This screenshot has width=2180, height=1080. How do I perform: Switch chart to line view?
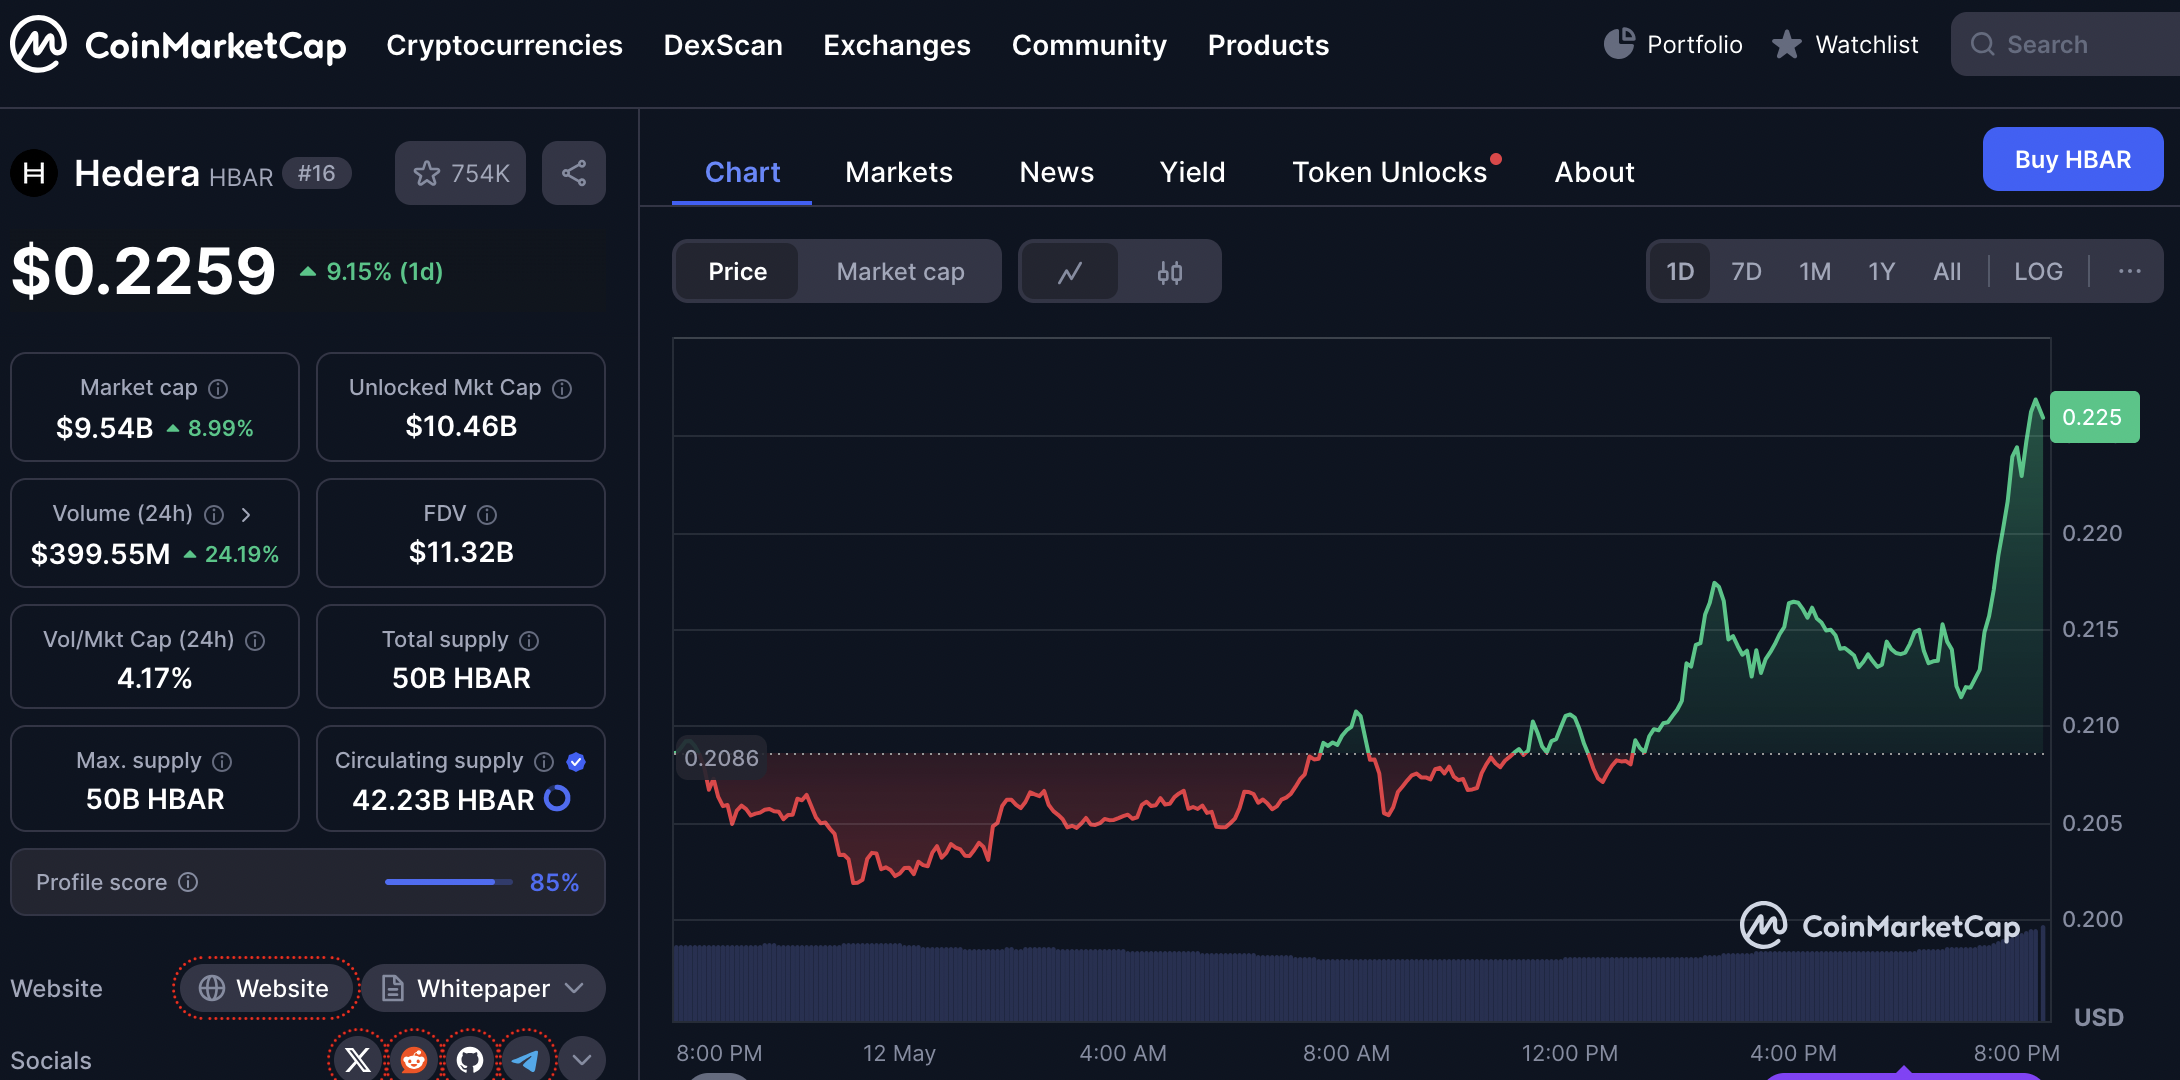pyautogui.click(x=1070, y=272)
